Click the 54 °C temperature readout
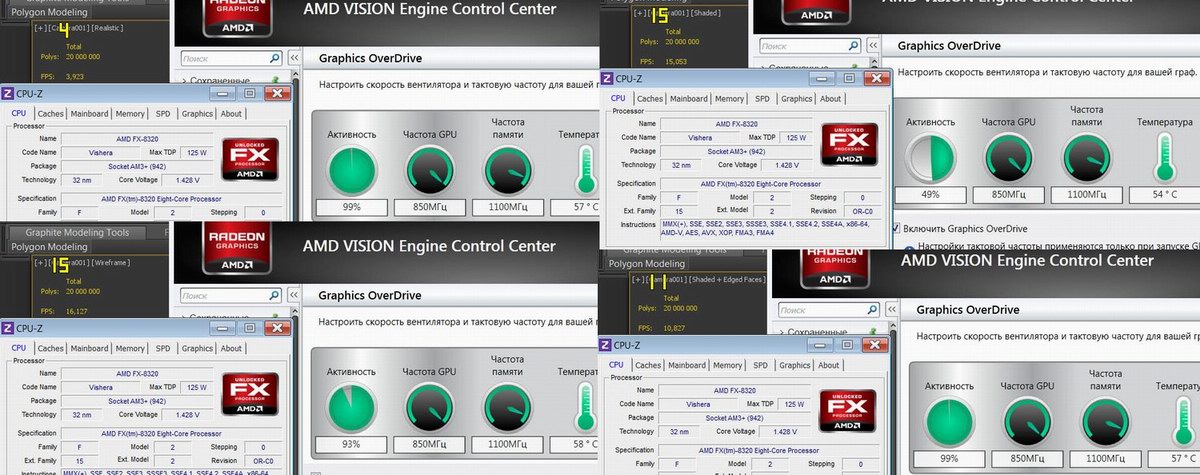Image resolution: width=1200 pixels, height=475 pixels. point(1166,196)
